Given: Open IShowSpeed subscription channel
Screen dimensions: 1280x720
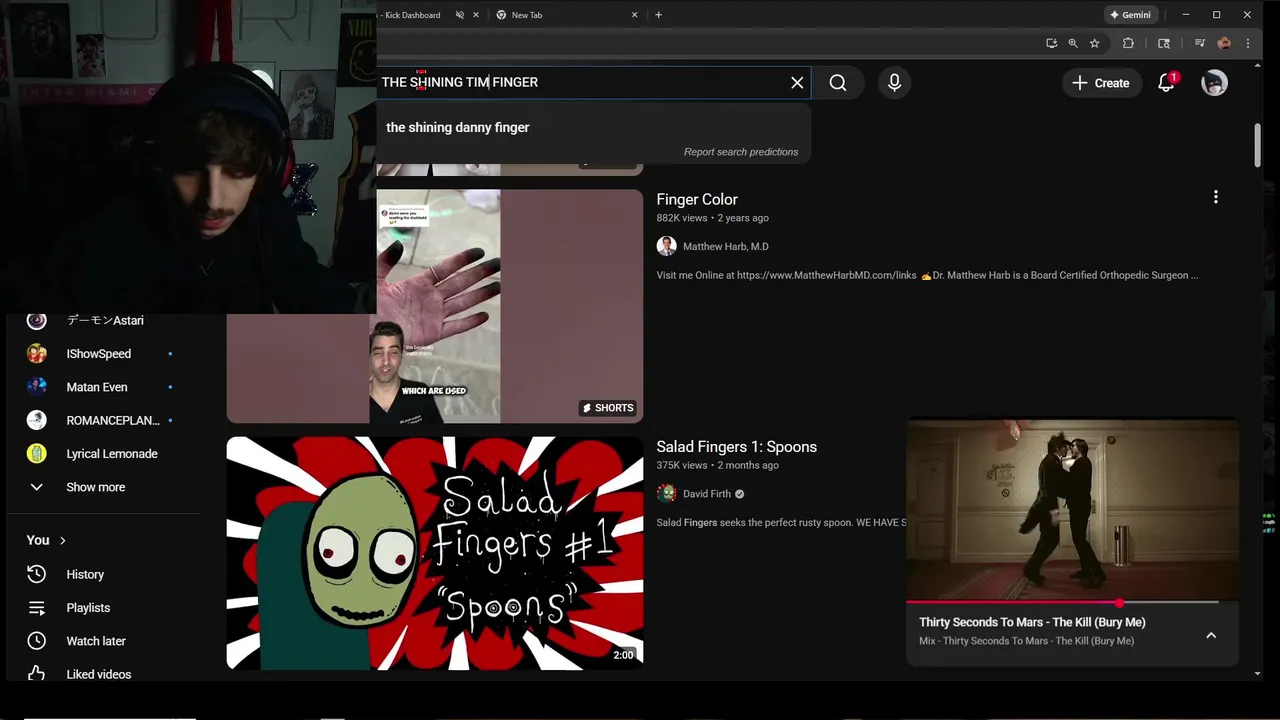Looking at the screenshot, I should click(103, 354).
